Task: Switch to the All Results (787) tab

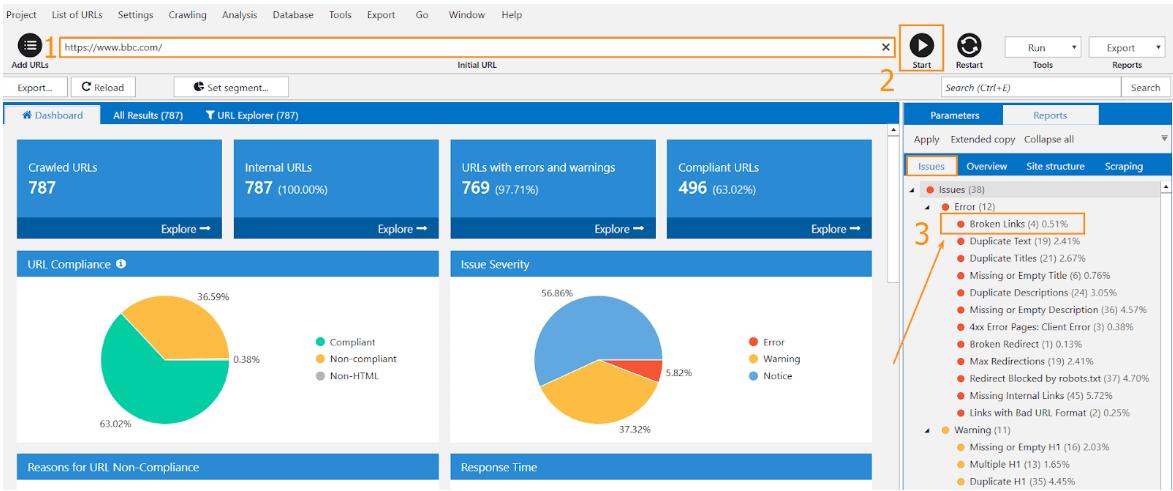Action: [148, 115]
